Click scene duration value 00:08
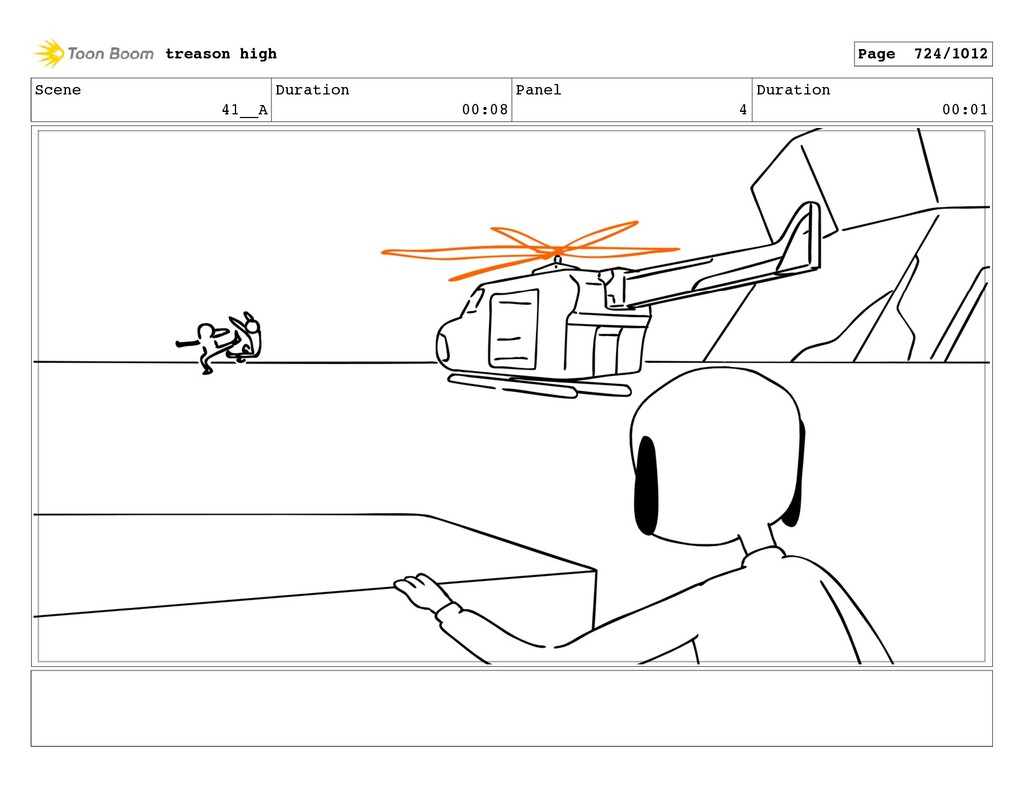Viewport: 1024px width, 793px height. pos(485,110)
